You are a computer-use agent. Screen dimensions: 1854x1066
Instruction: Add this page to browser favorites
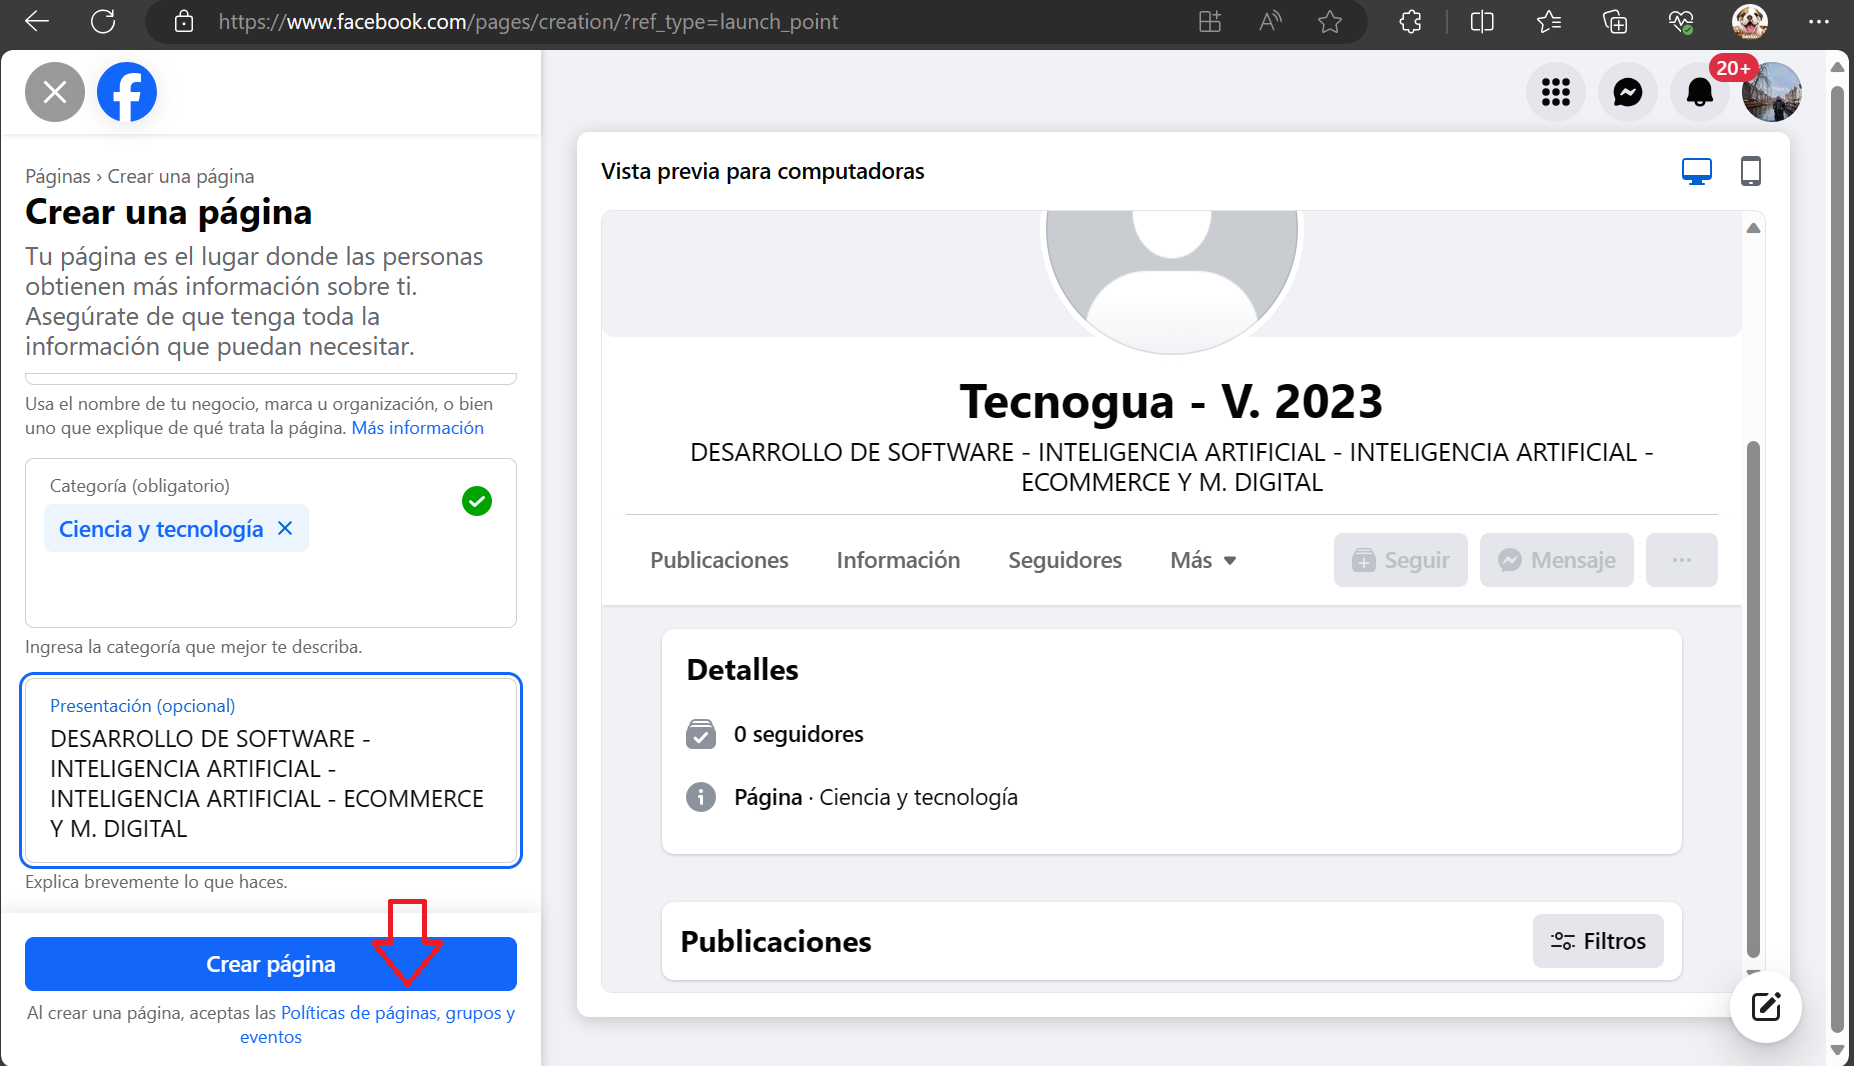point(1329,21)
